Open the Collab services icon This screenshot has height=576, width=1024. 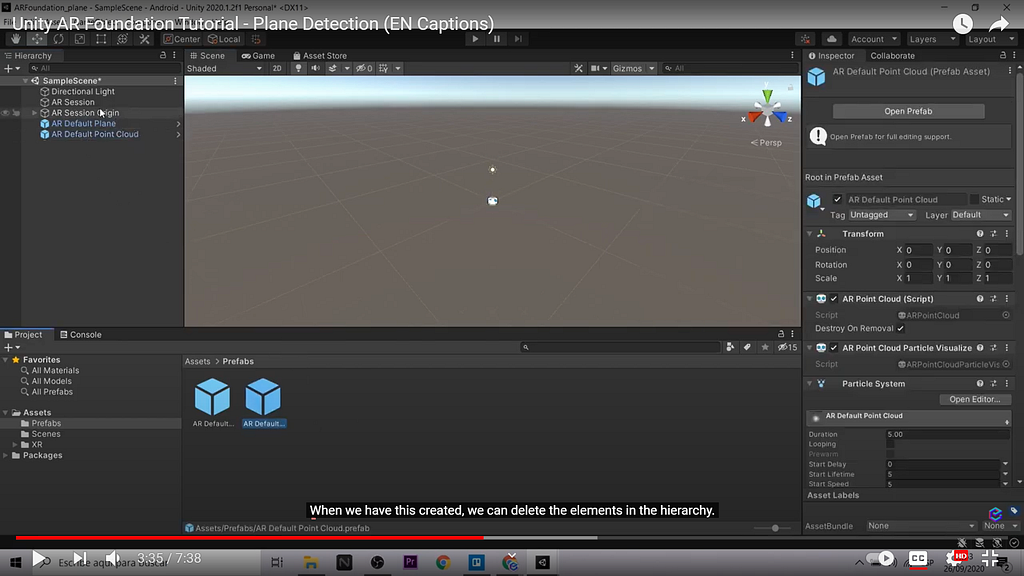(805, 39)
